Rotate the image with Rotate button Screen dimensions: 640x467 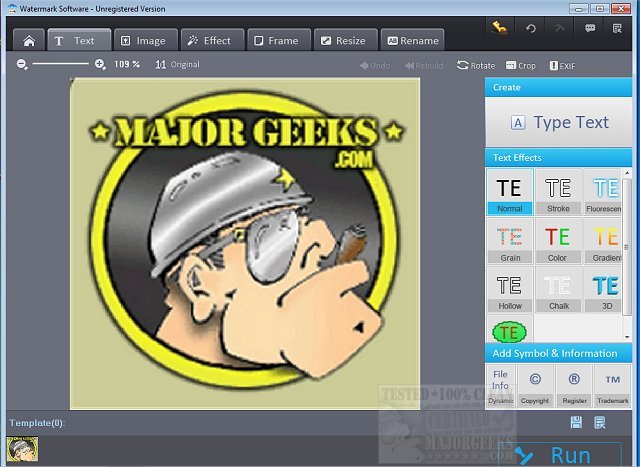(x=476, y=65)
